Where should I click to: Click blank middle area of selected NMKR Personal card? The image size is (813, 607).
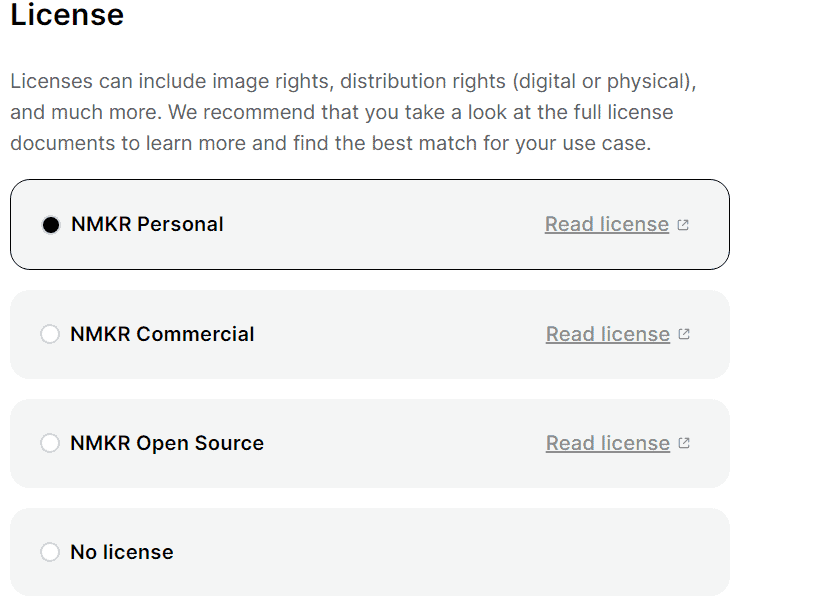[384, 224]
